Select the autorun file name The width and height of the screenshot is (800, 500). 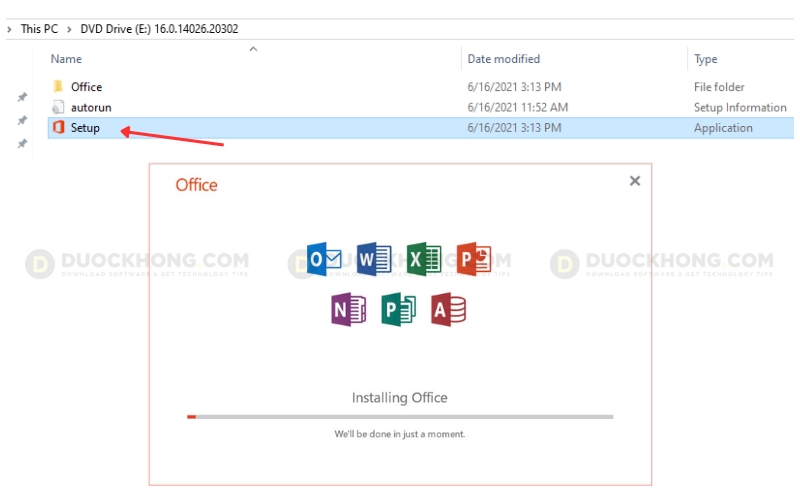[91, 108]
